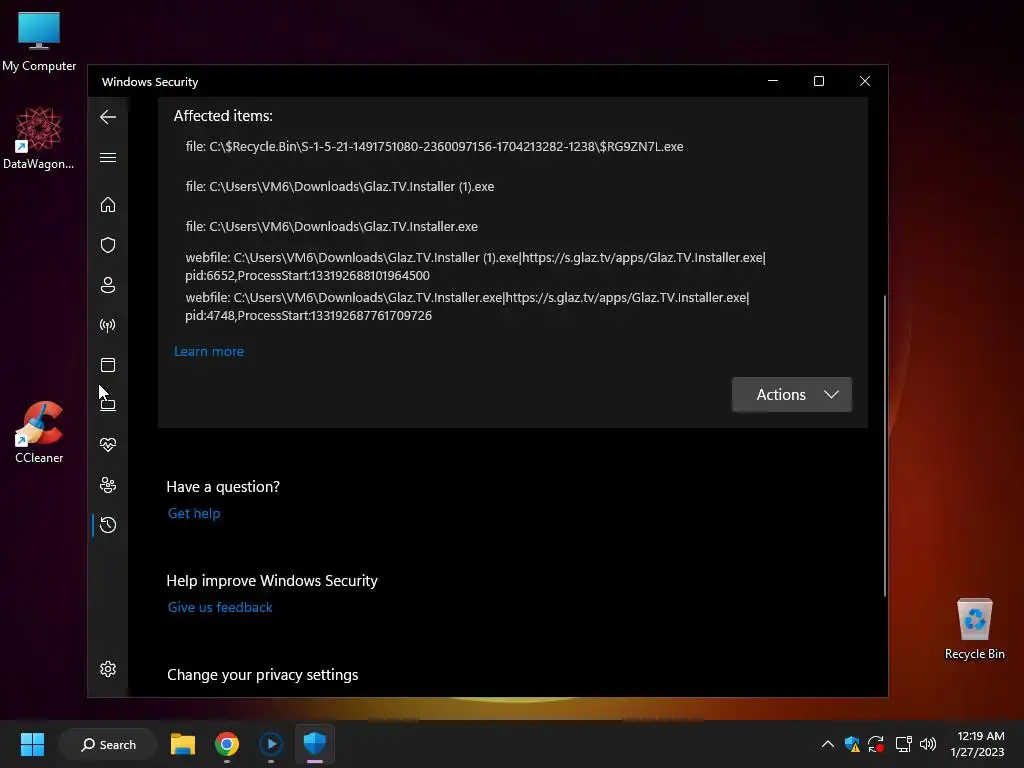This screenshot has height=768, width=1024.
Task: Open the clock and date flyout
Action: (978, 744)
